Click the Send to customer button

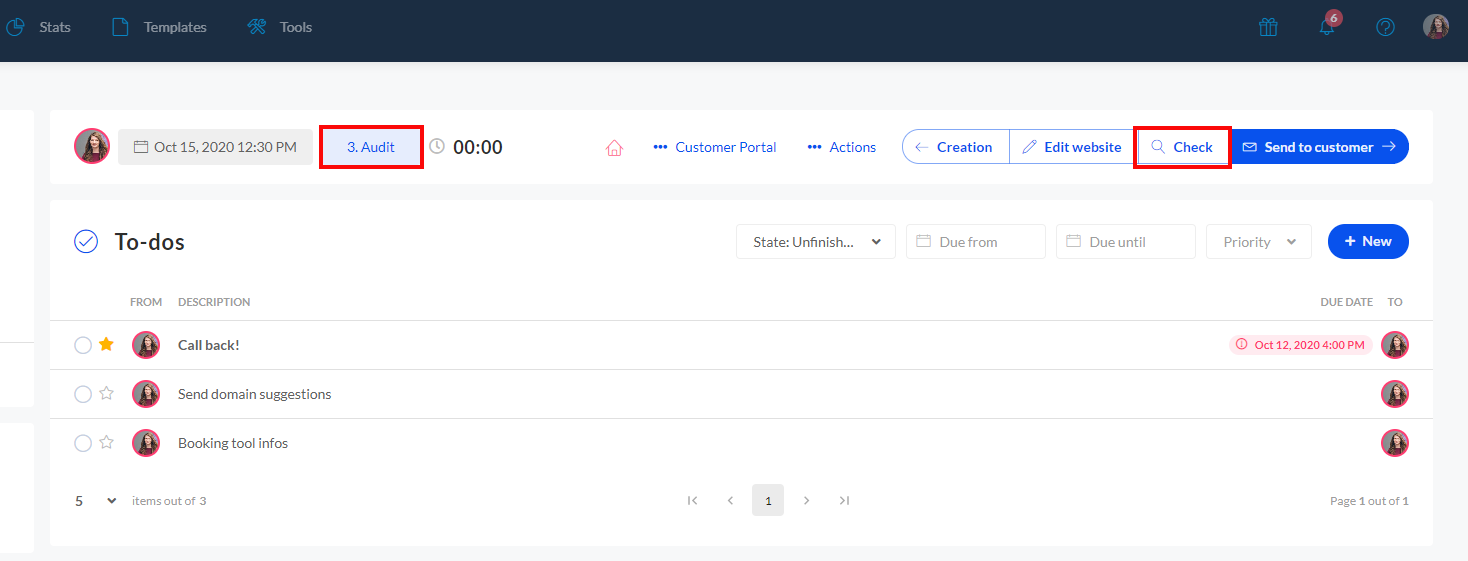(x=1318, y=147)
